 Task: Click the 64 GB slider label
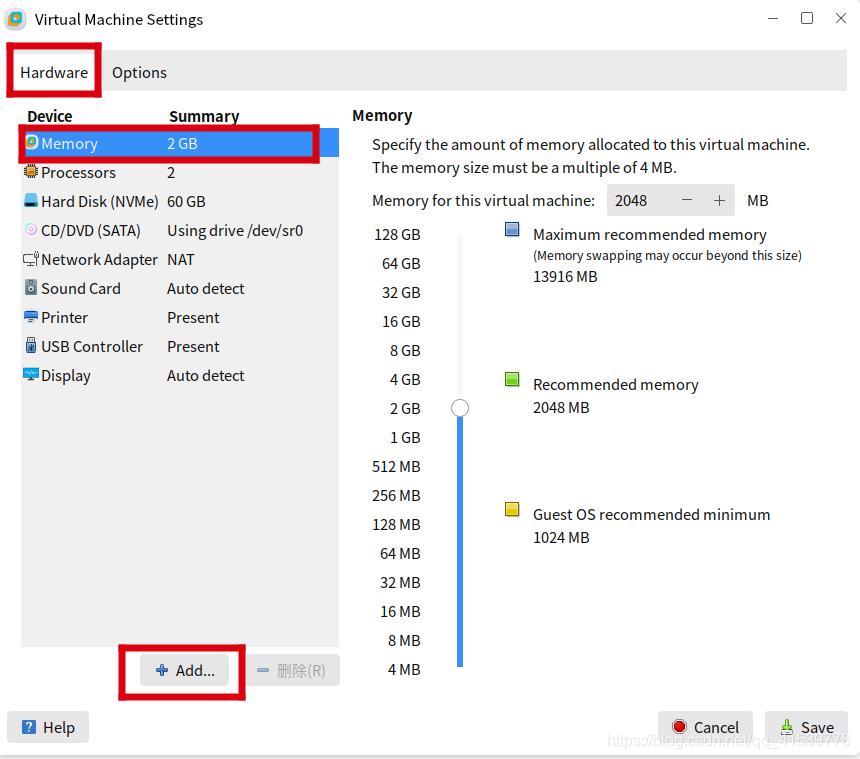click(401, 264)
